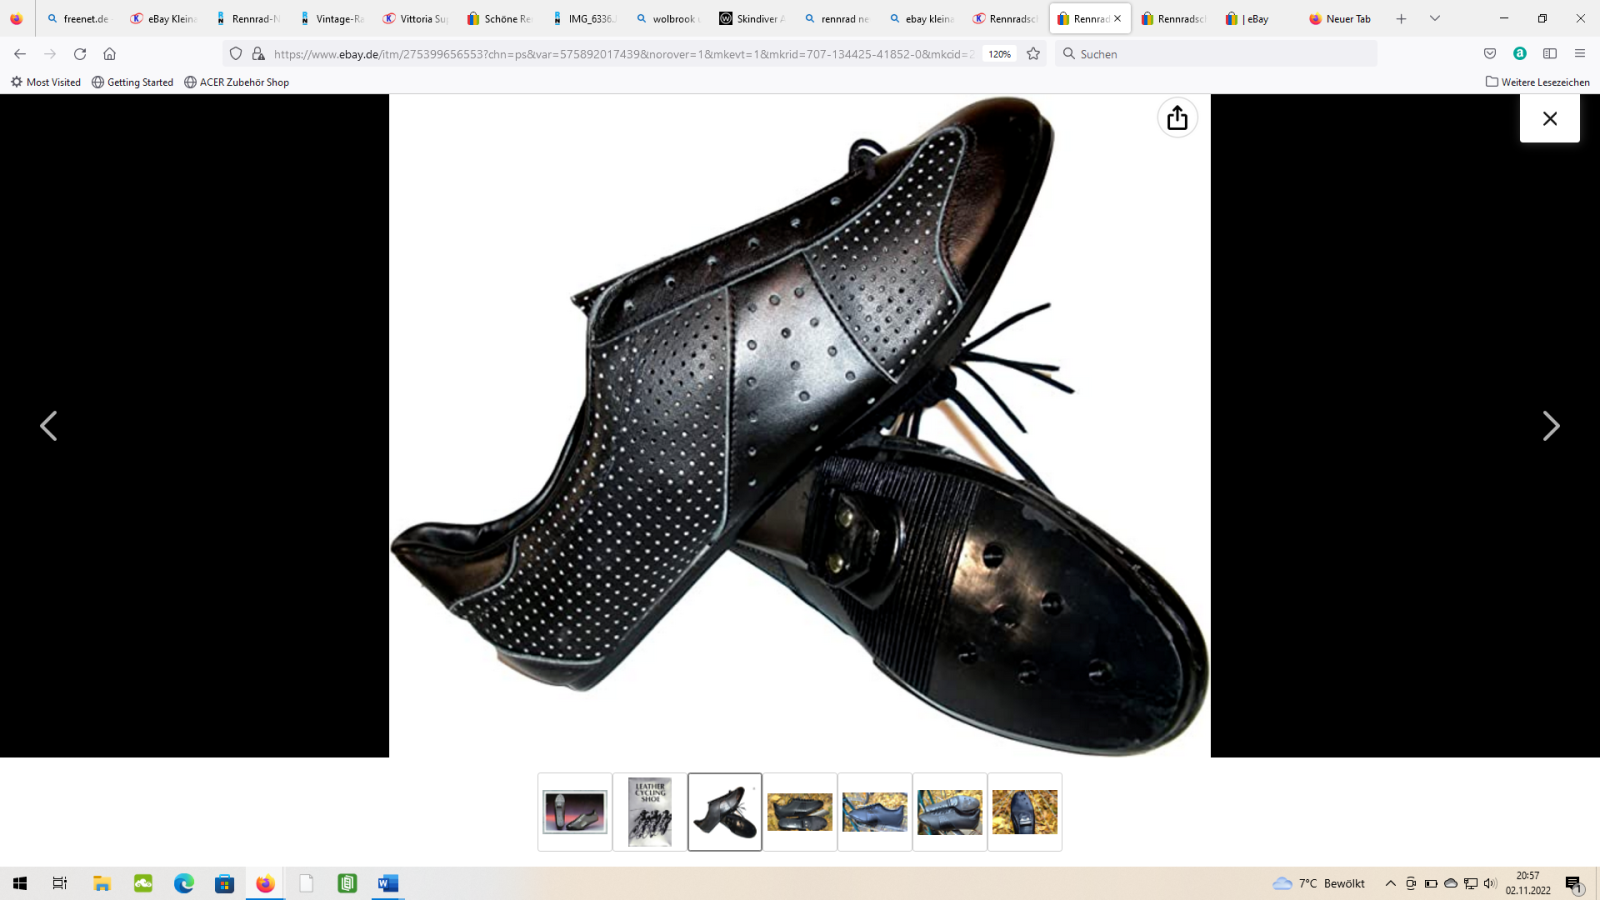Switch to rennrad ne search tab
Screen dimensions: 1600x900
pos(836,19)
